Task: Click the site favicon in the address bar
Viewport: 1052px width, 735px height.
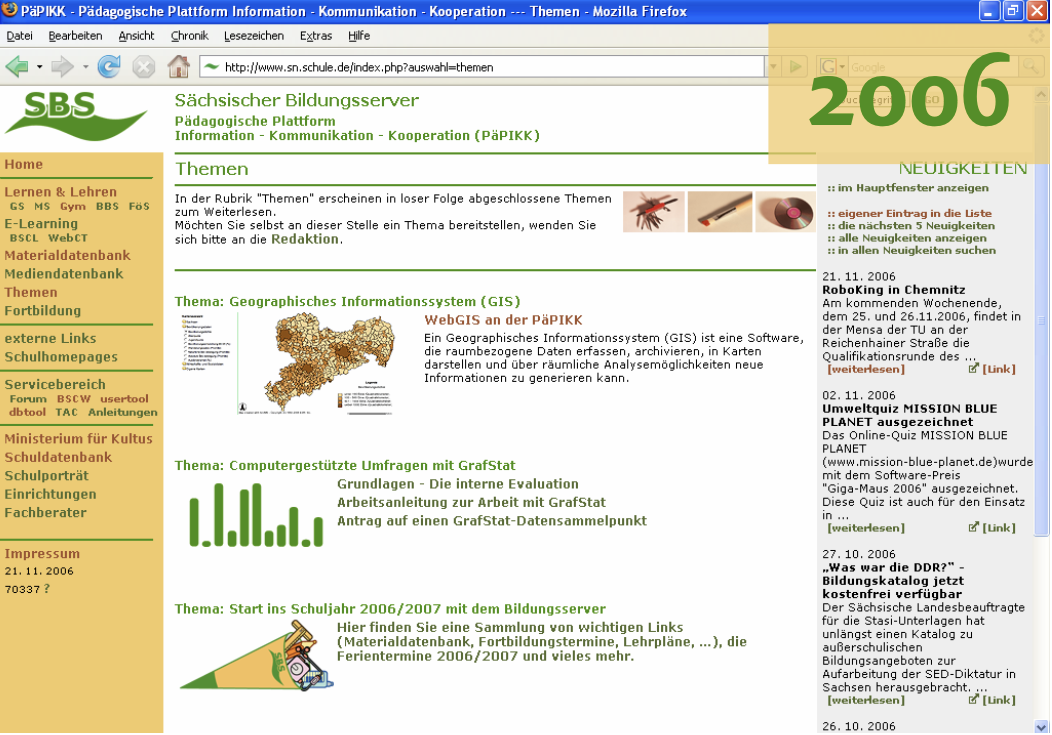Action: (x=211, y=66)
